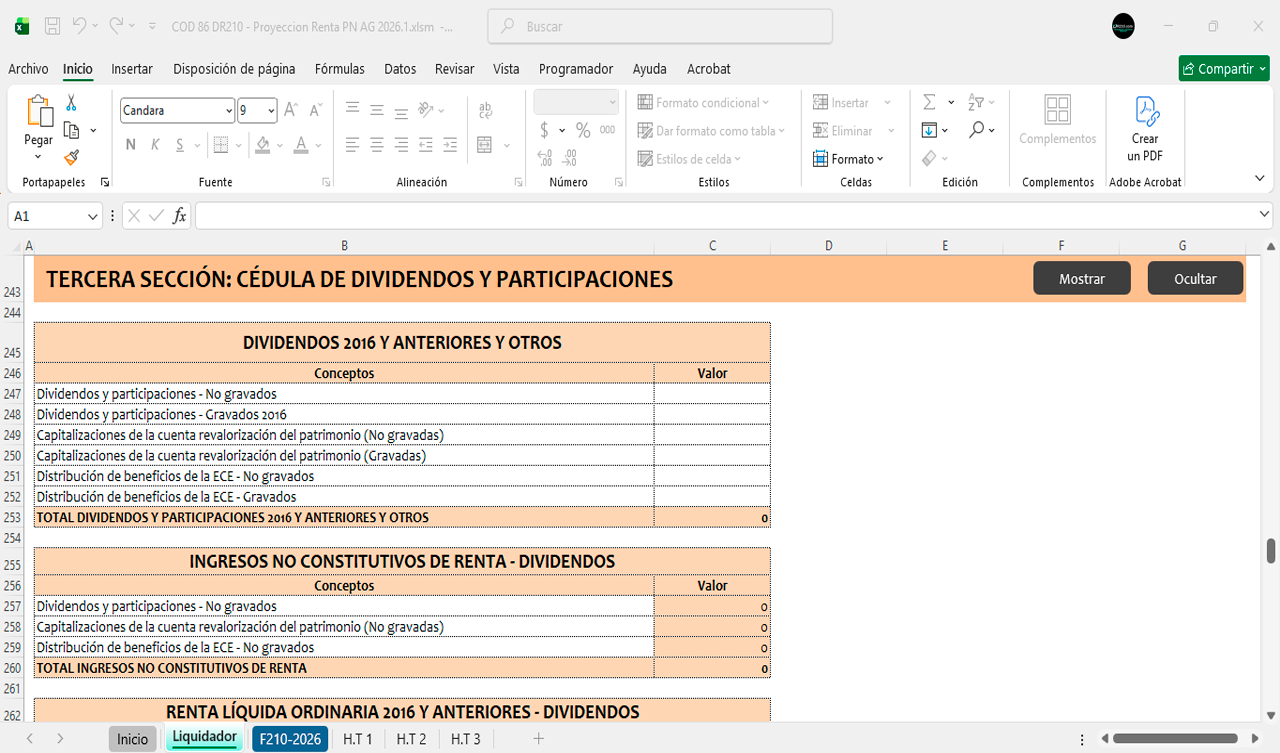Image resolution: width=1280 pixels, height=753 pixels.
Task: Click the insert function fx icon
Action: pyautogui.click(x=179, y=216)
